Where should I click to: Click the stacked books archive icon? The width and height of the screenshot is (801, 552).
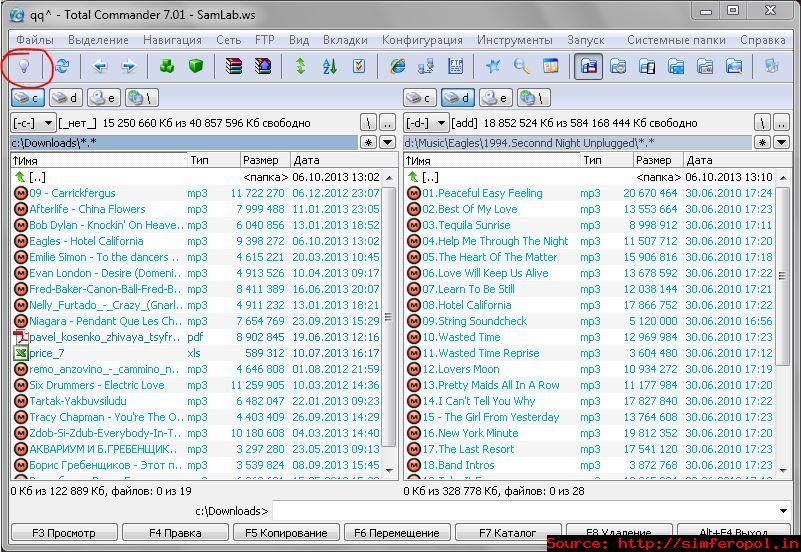pyautogui.click(x=234, y=66)
